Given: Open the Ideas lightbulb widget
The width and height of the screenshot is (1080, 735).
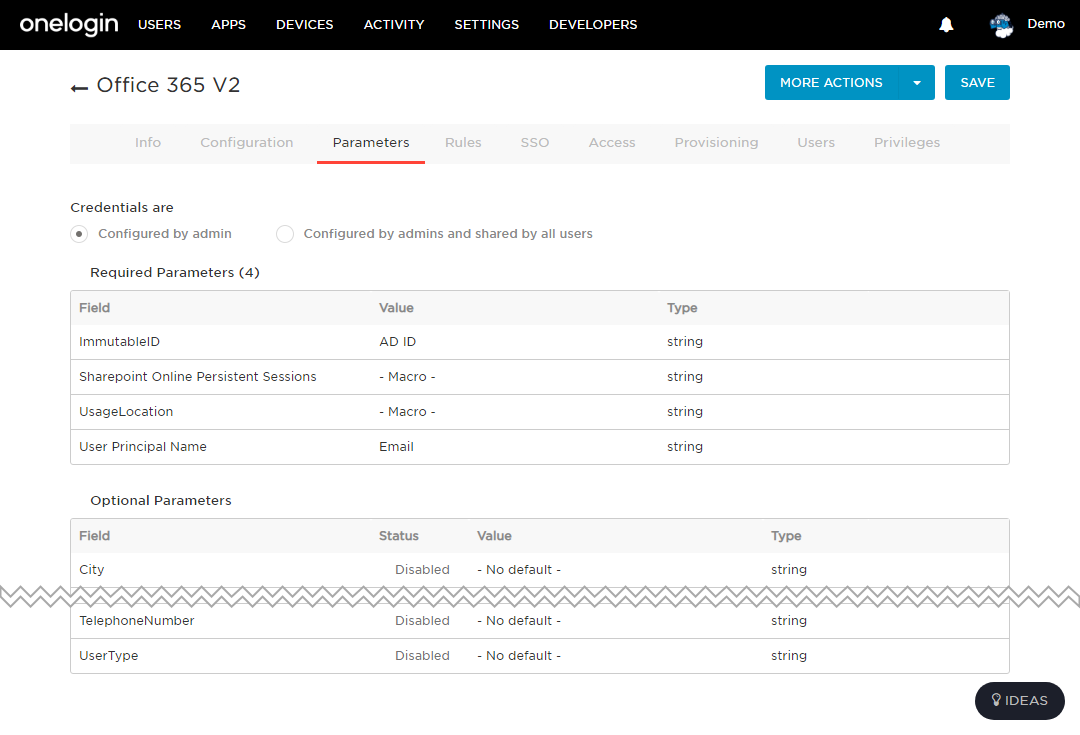Looking at the screenshot, I should 1019,701.
